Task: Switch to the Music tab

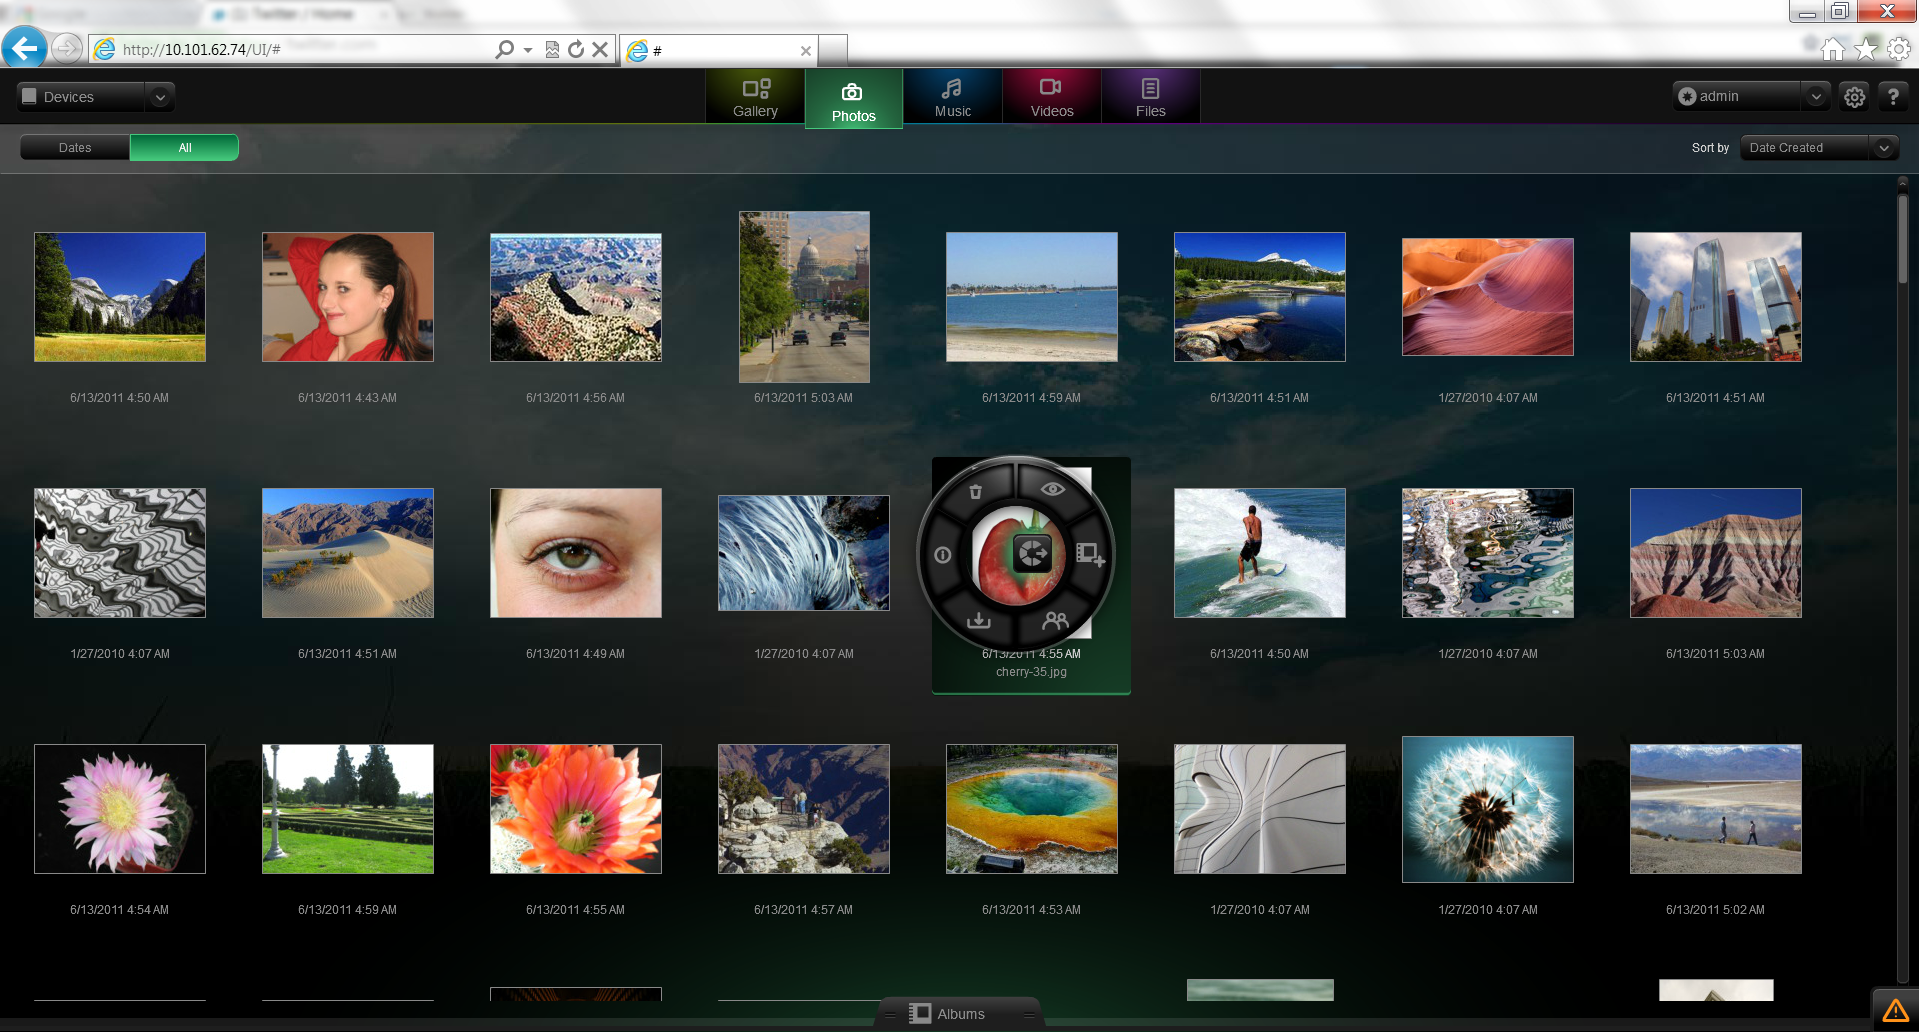Action: 952,97
